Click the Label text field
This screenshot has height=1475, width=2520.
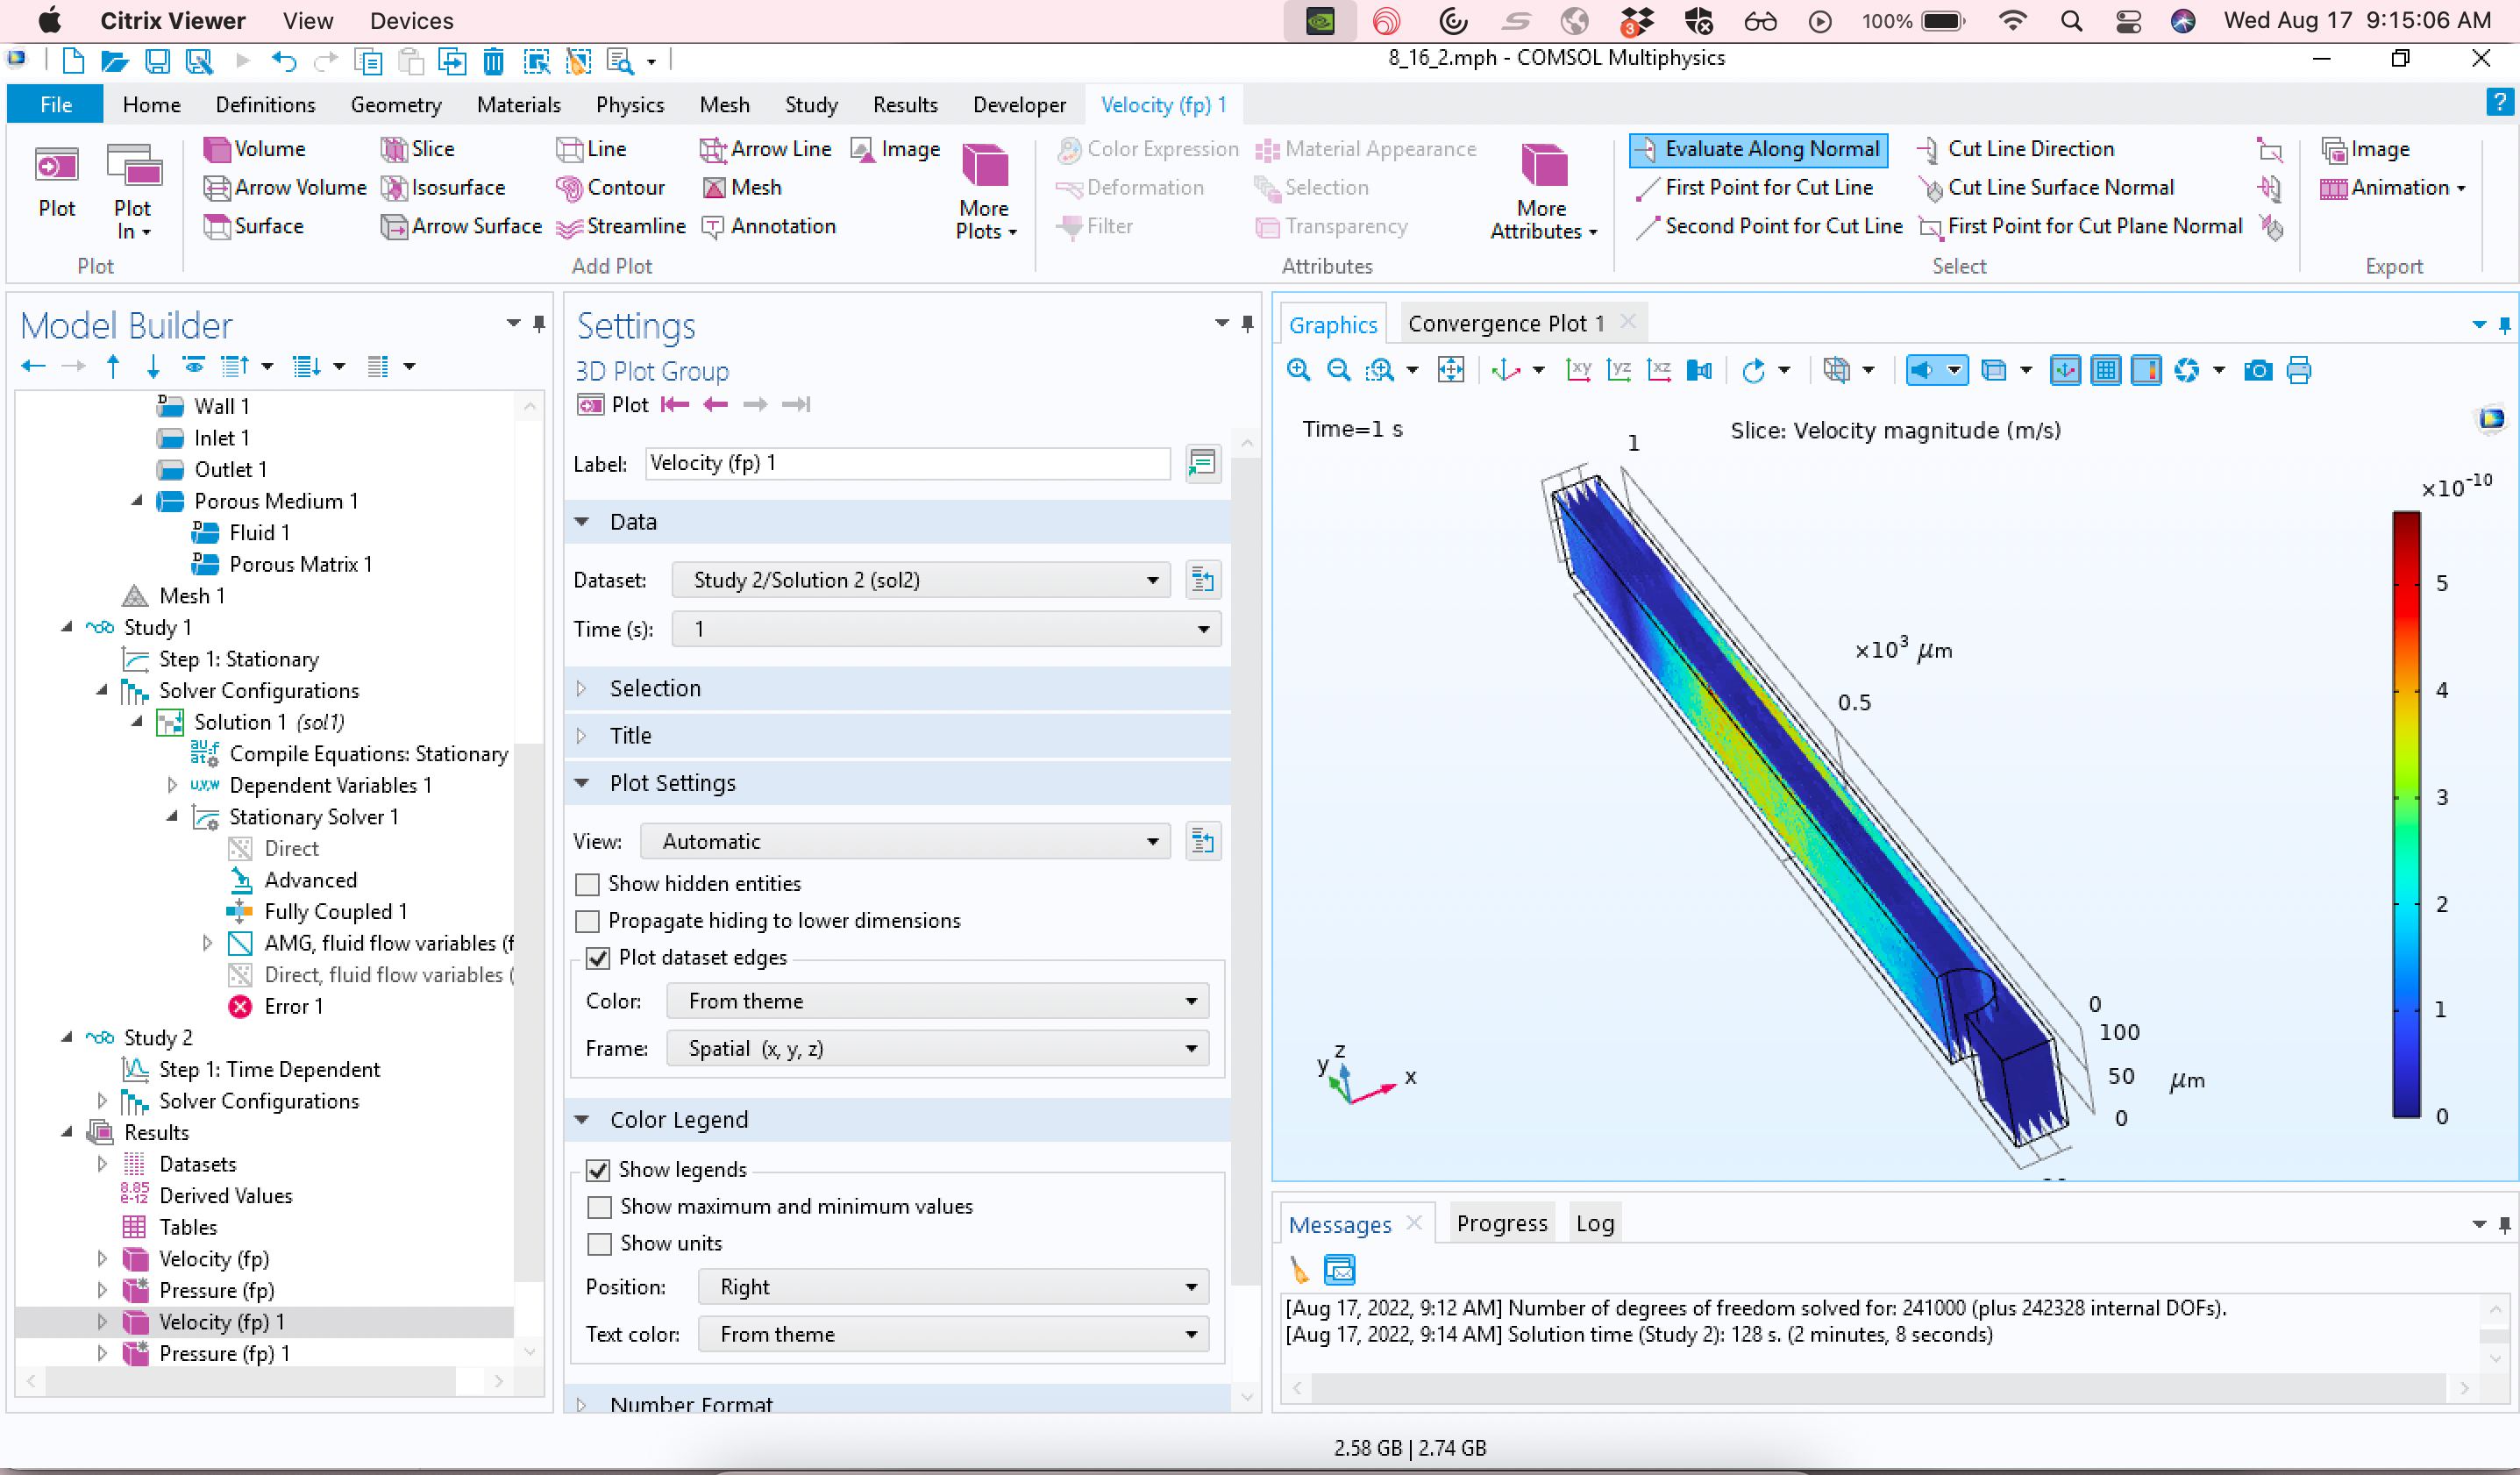point(907,464)
